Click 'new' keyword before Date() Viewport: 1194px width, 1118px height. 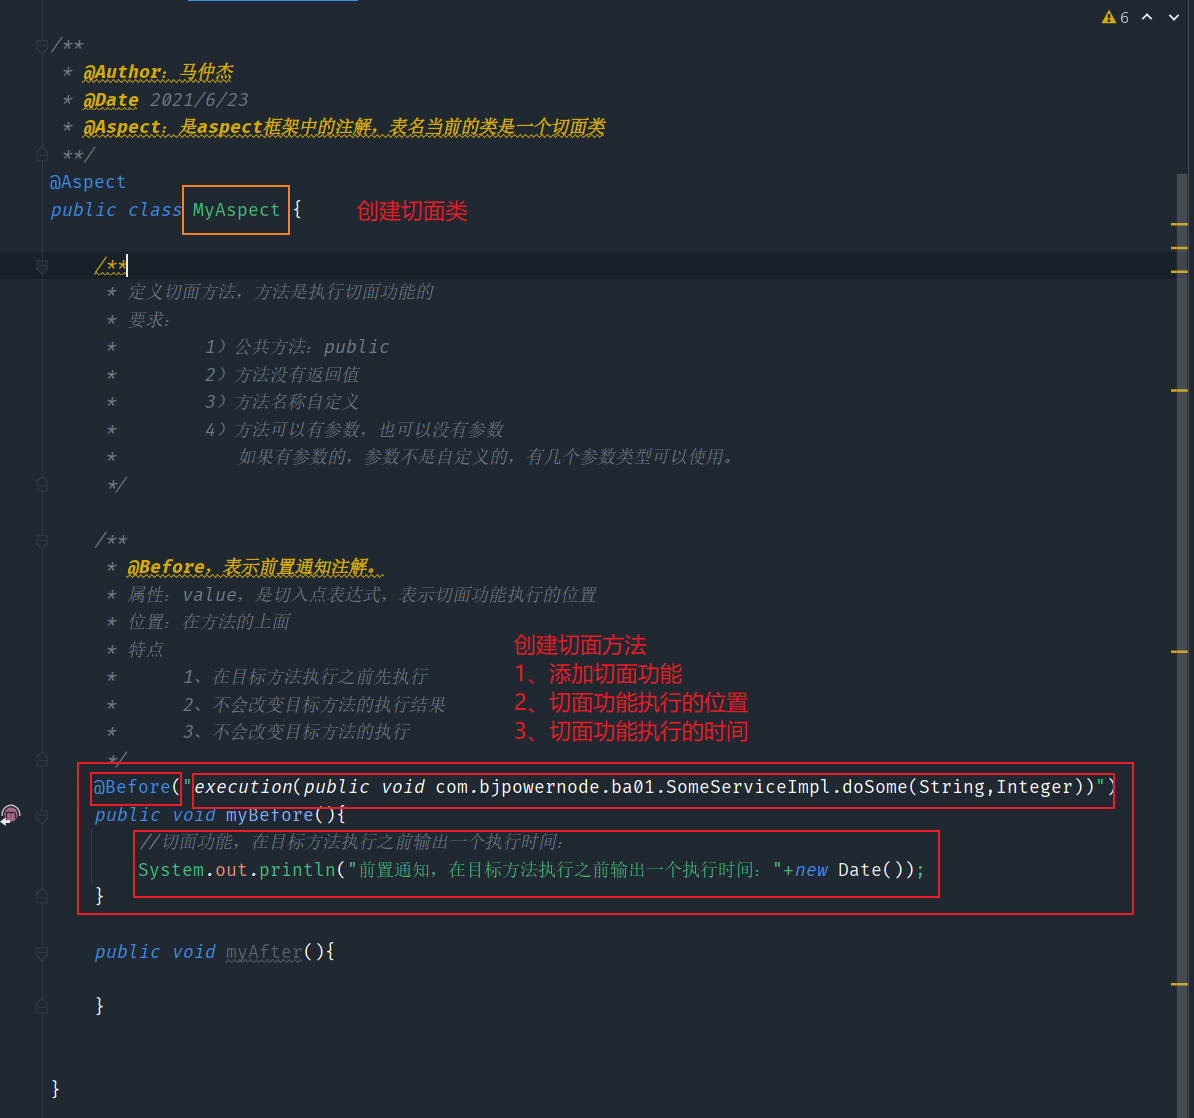pos(811,870)
